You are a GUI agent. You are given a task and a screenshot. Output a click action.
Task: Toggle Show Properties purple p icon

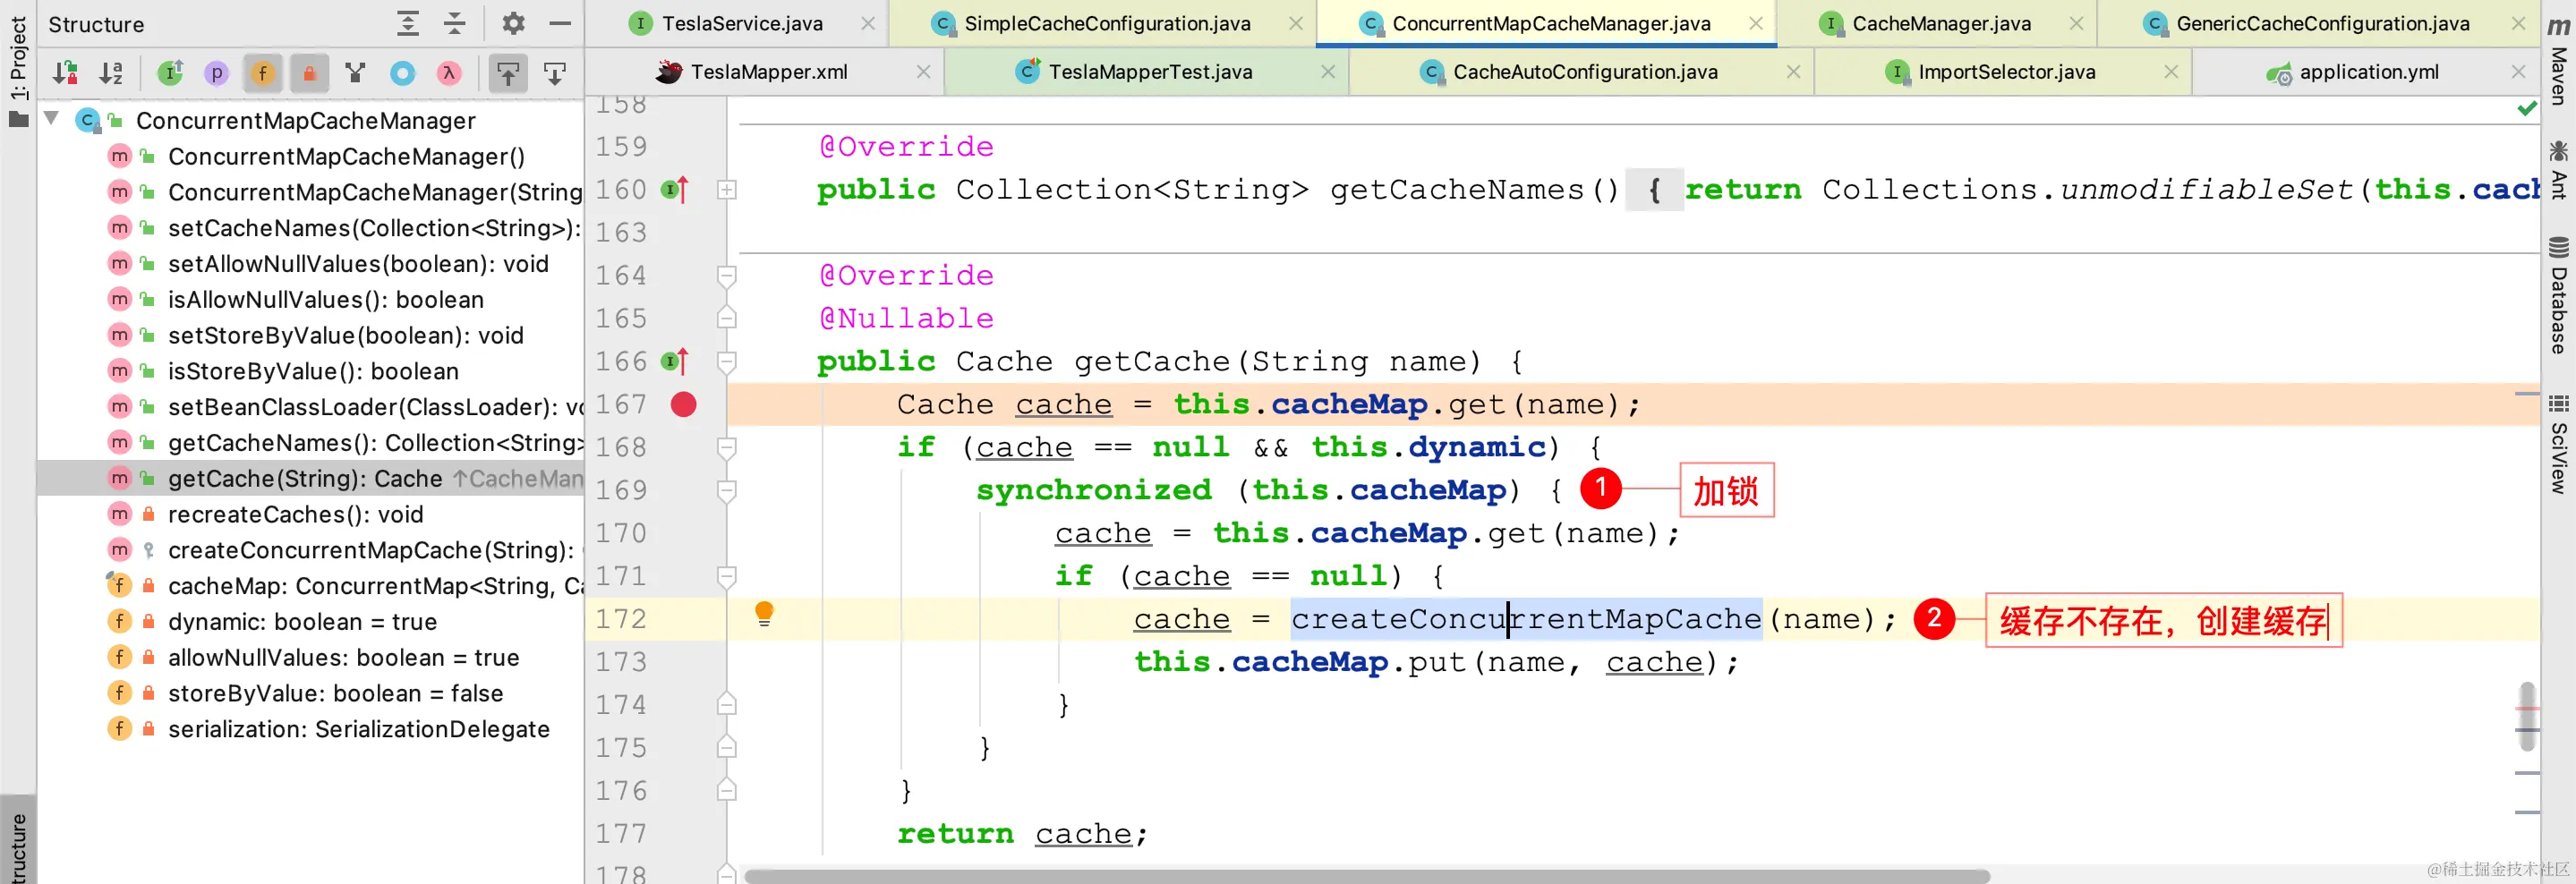click(217, 73)
